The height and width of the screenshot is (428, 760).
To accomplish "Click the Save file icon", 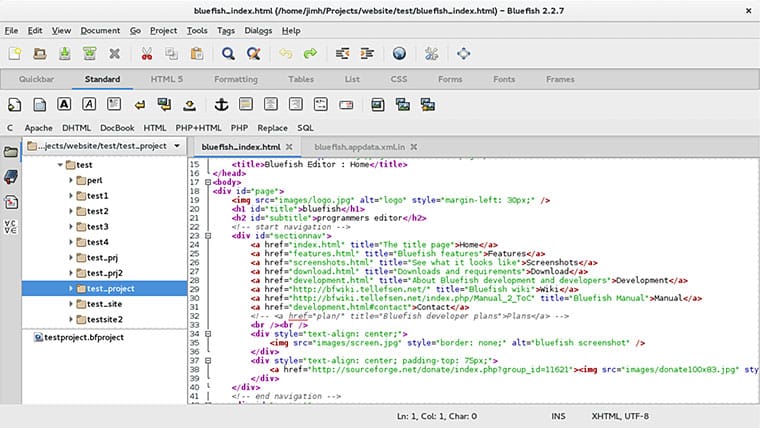I will [x=63, y=54].
